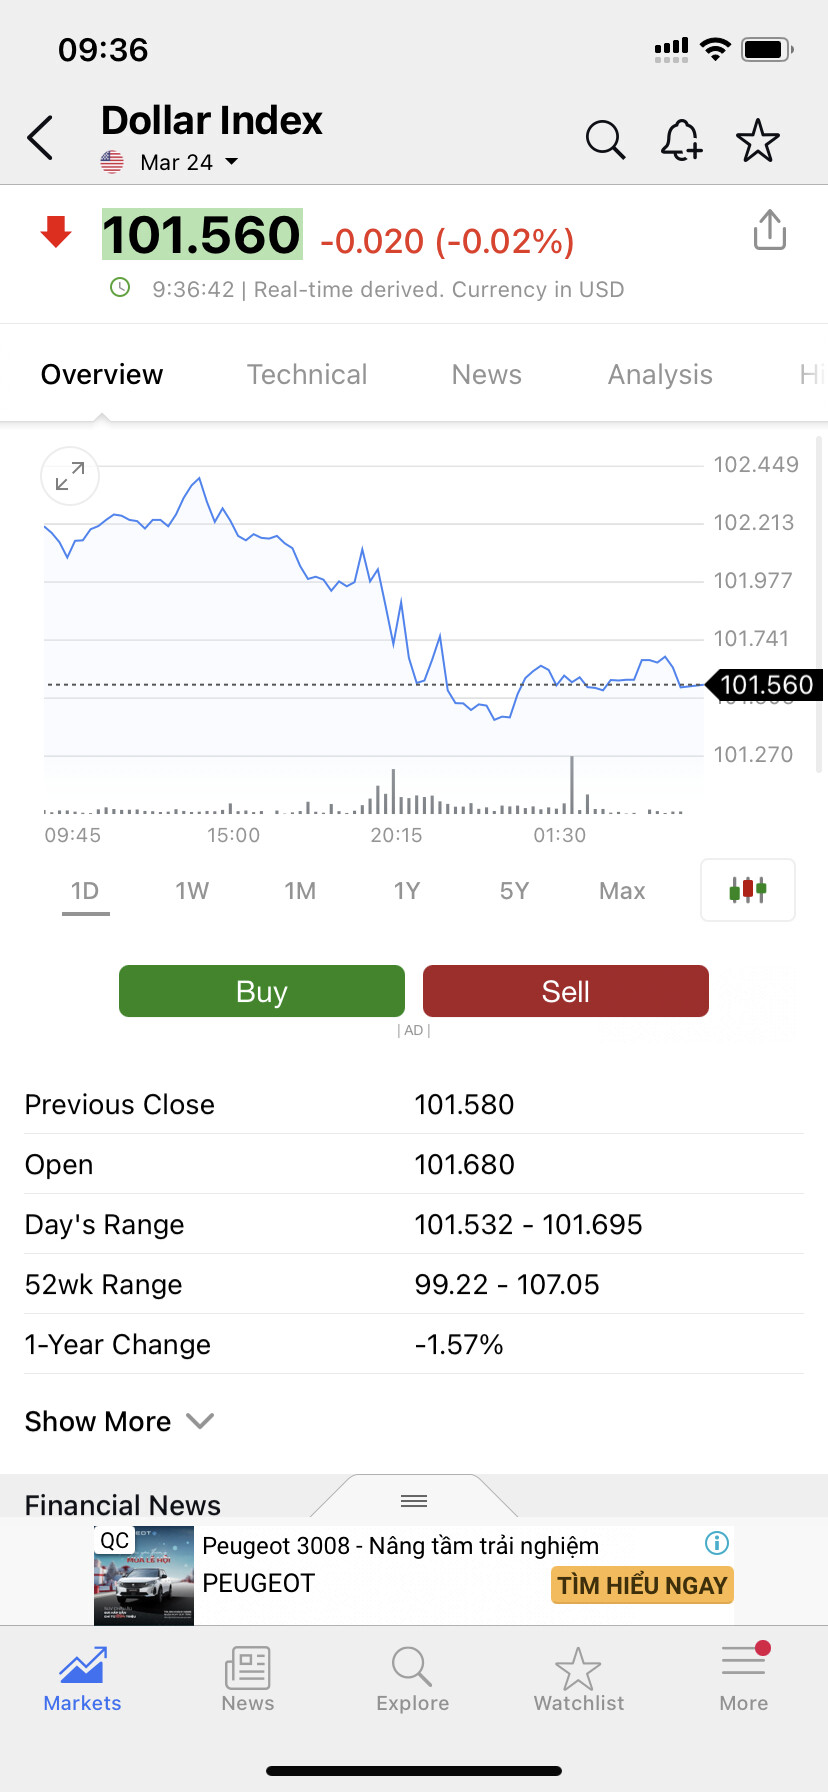Open the Analysis tab

660,374
